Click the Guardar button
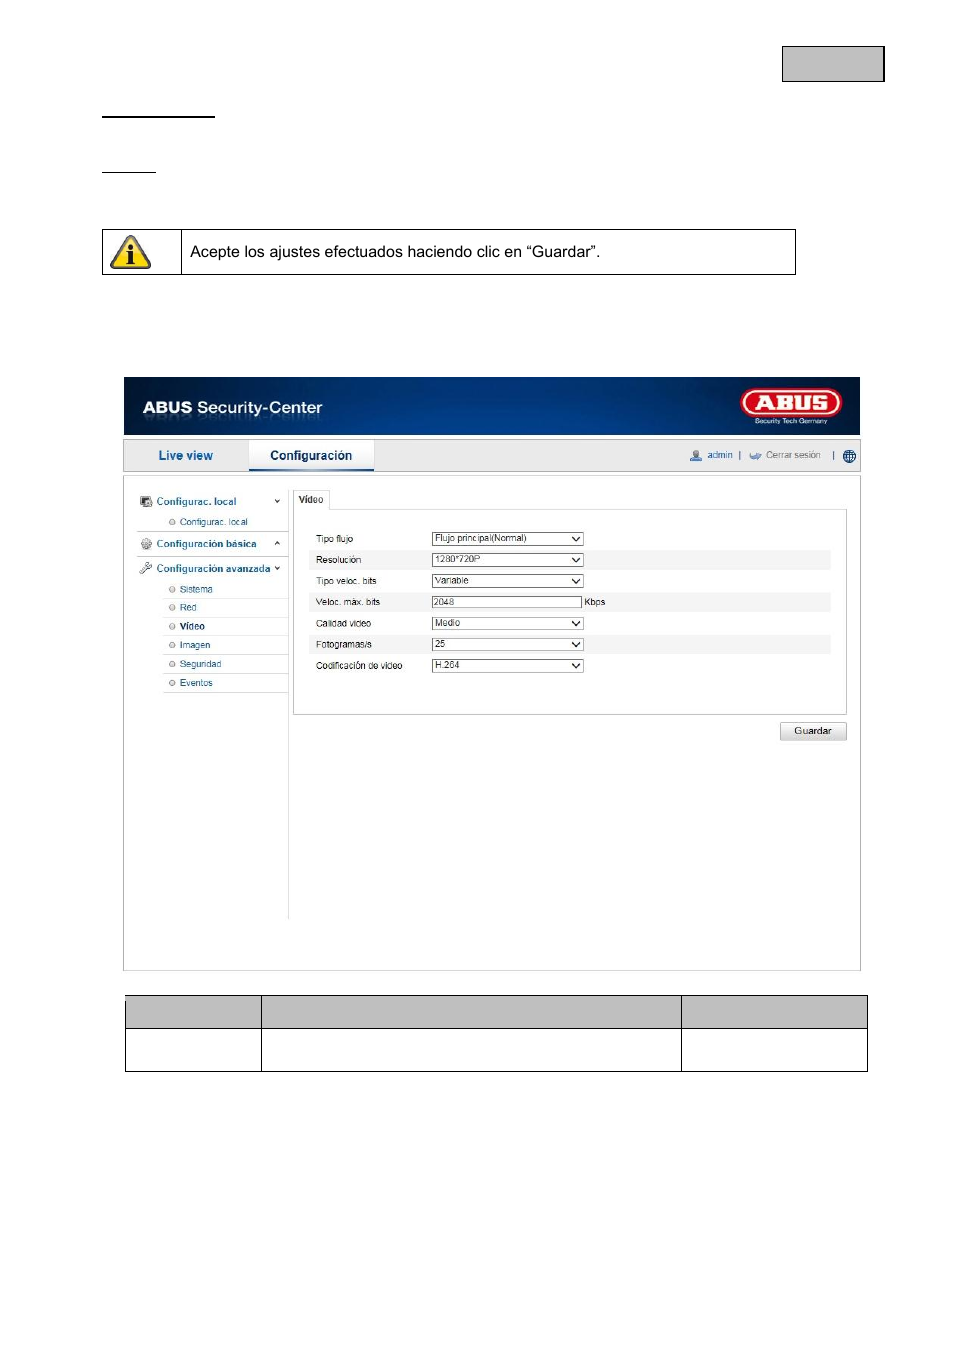This screenshot has width=954, height=1350. [813, 731]
